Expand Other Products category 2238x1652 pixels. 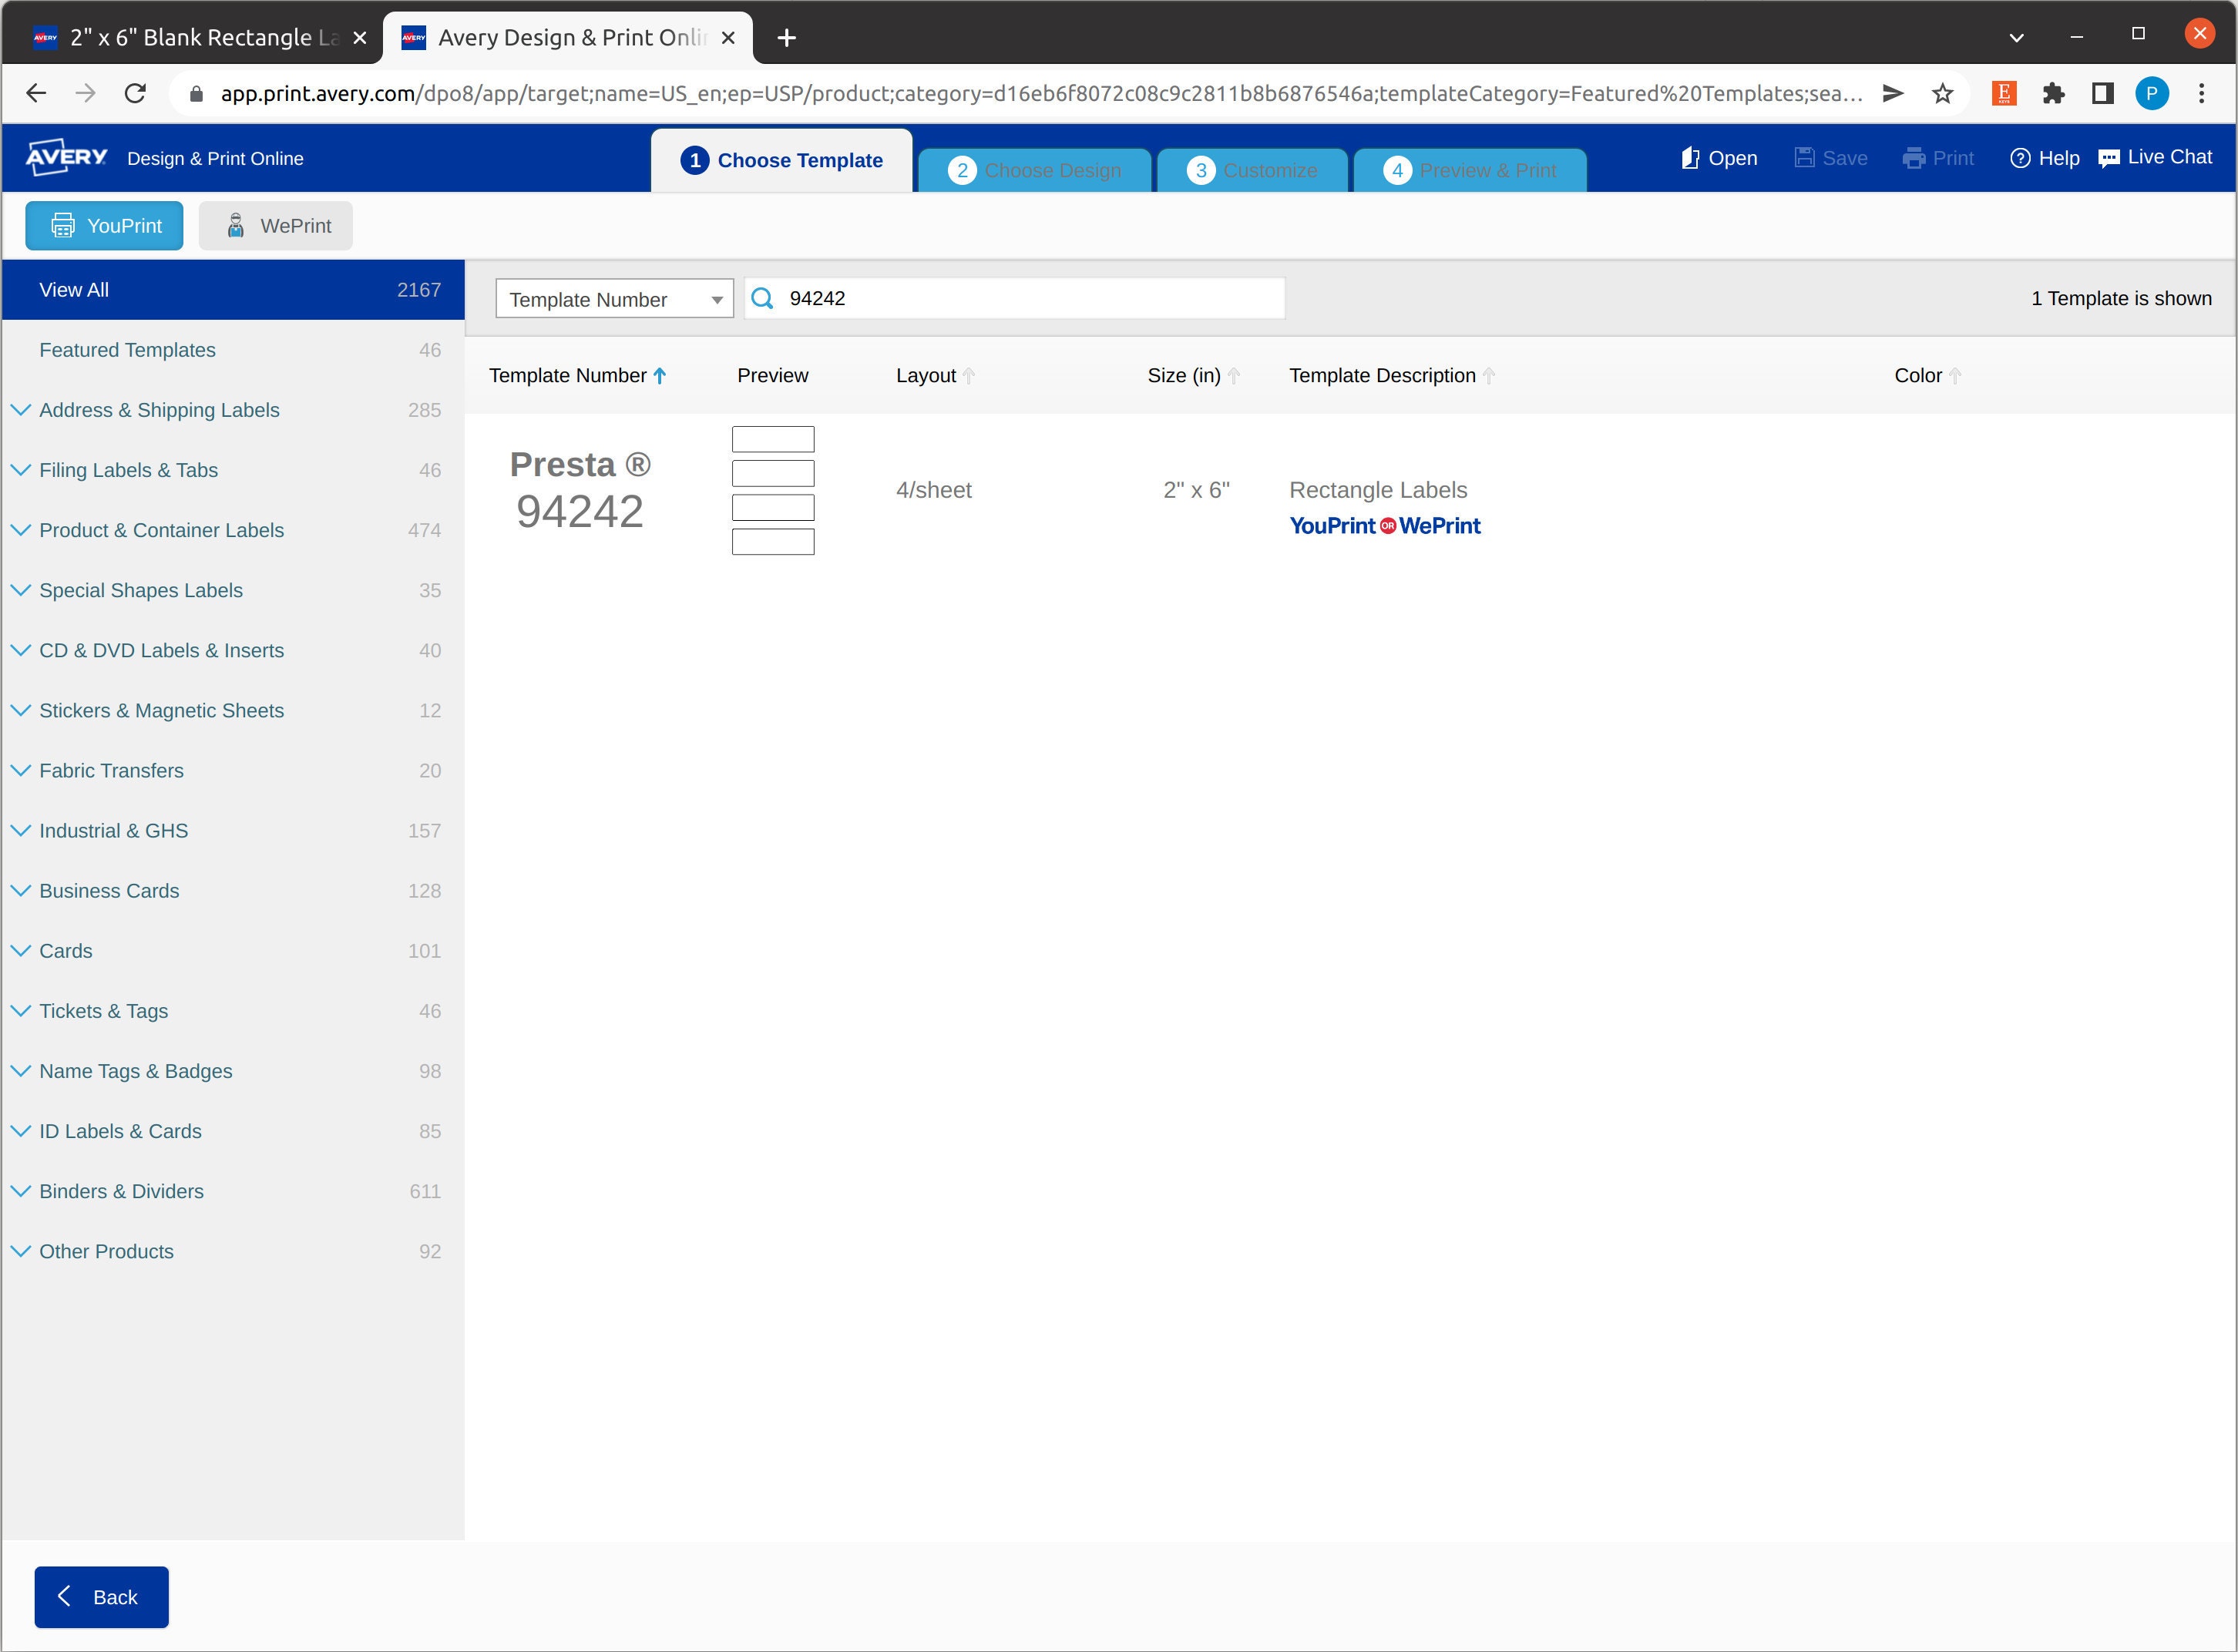click(x=20, y=1251)
